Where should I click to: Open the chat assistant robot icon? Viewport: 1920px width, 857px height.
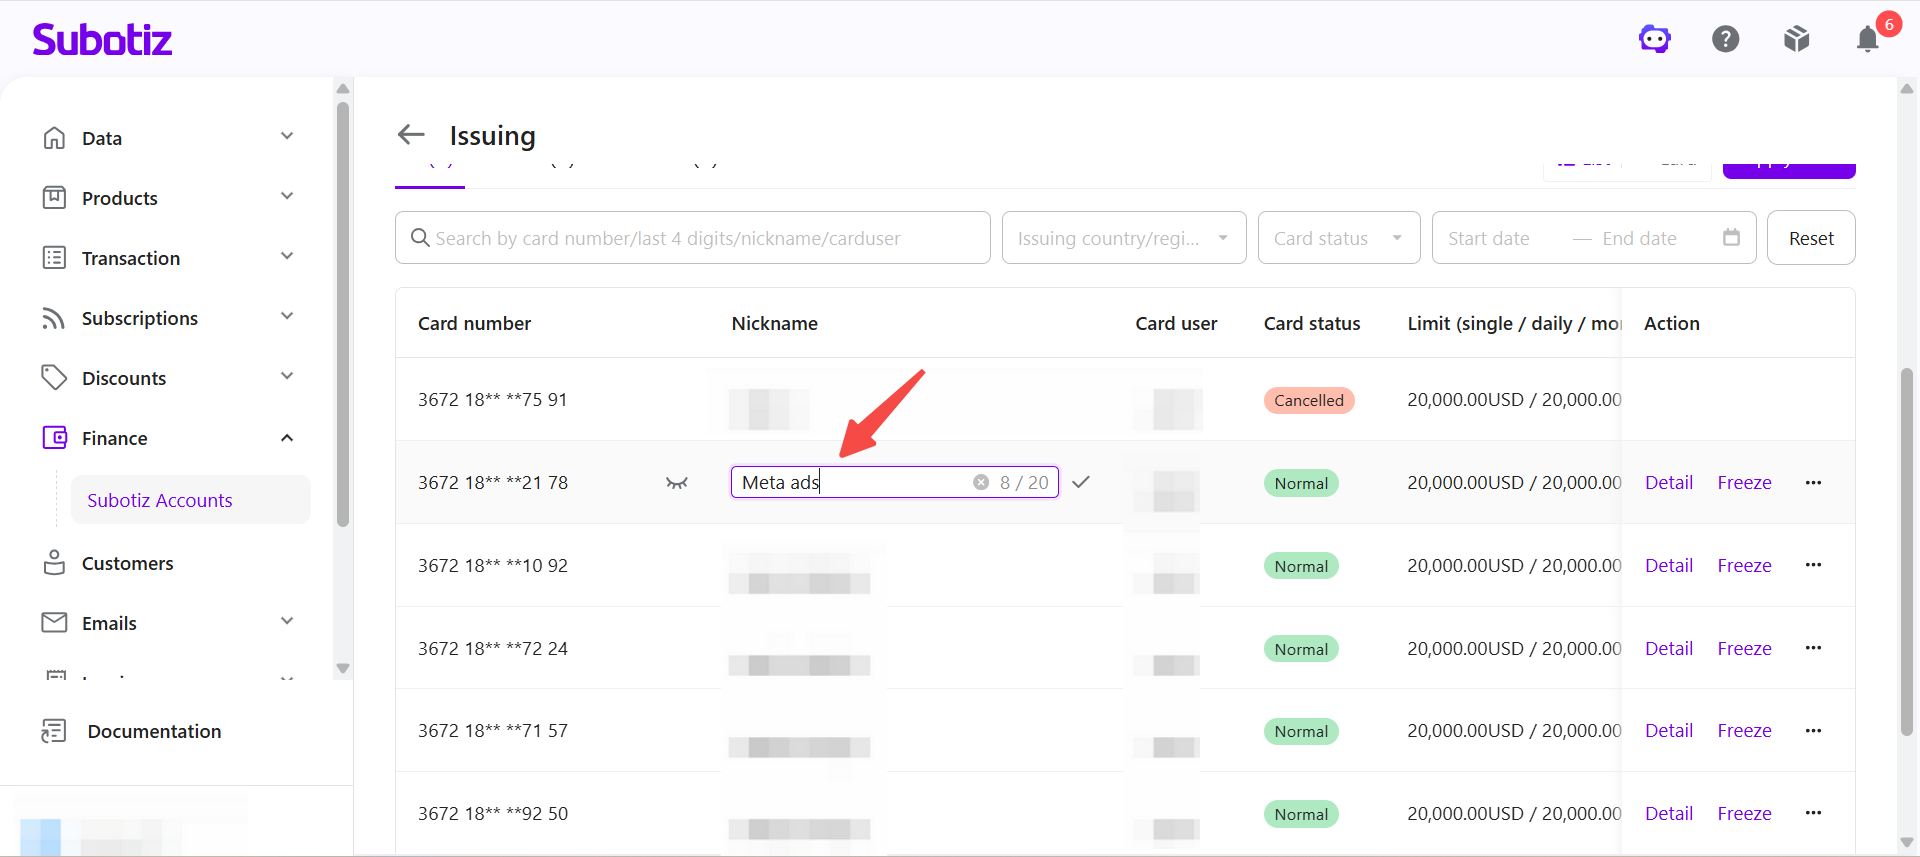pos(1655,39)
